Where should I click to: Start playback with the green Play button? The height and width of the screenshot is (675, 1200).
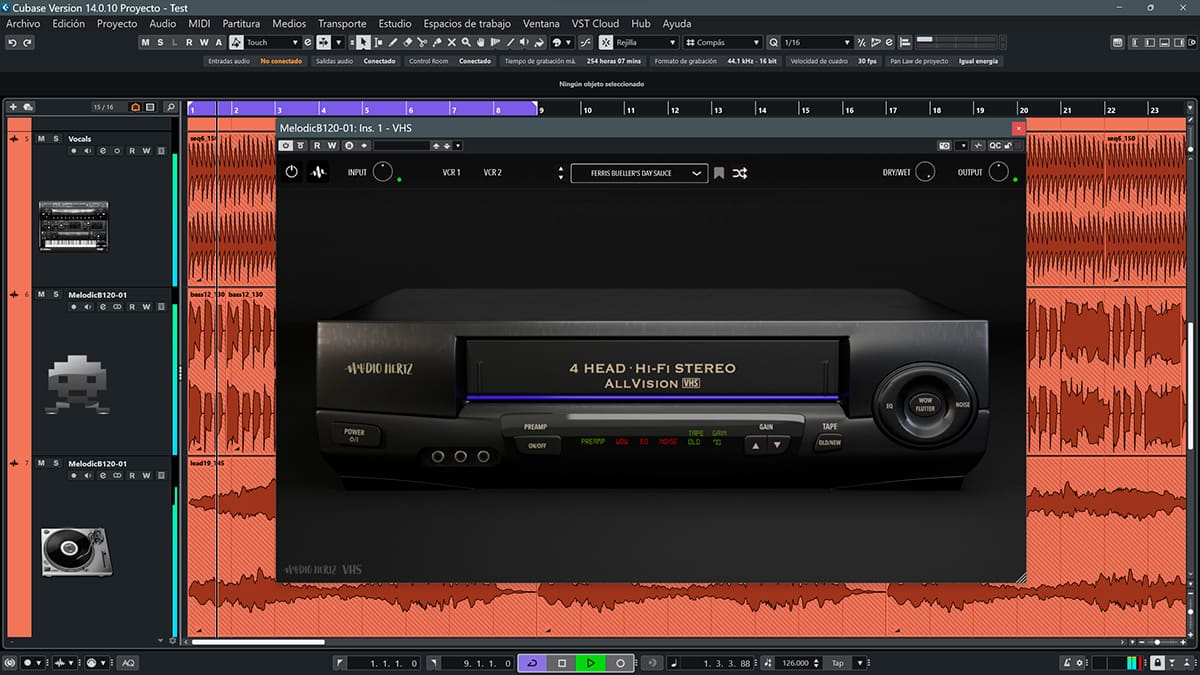[x=591, y=663]
